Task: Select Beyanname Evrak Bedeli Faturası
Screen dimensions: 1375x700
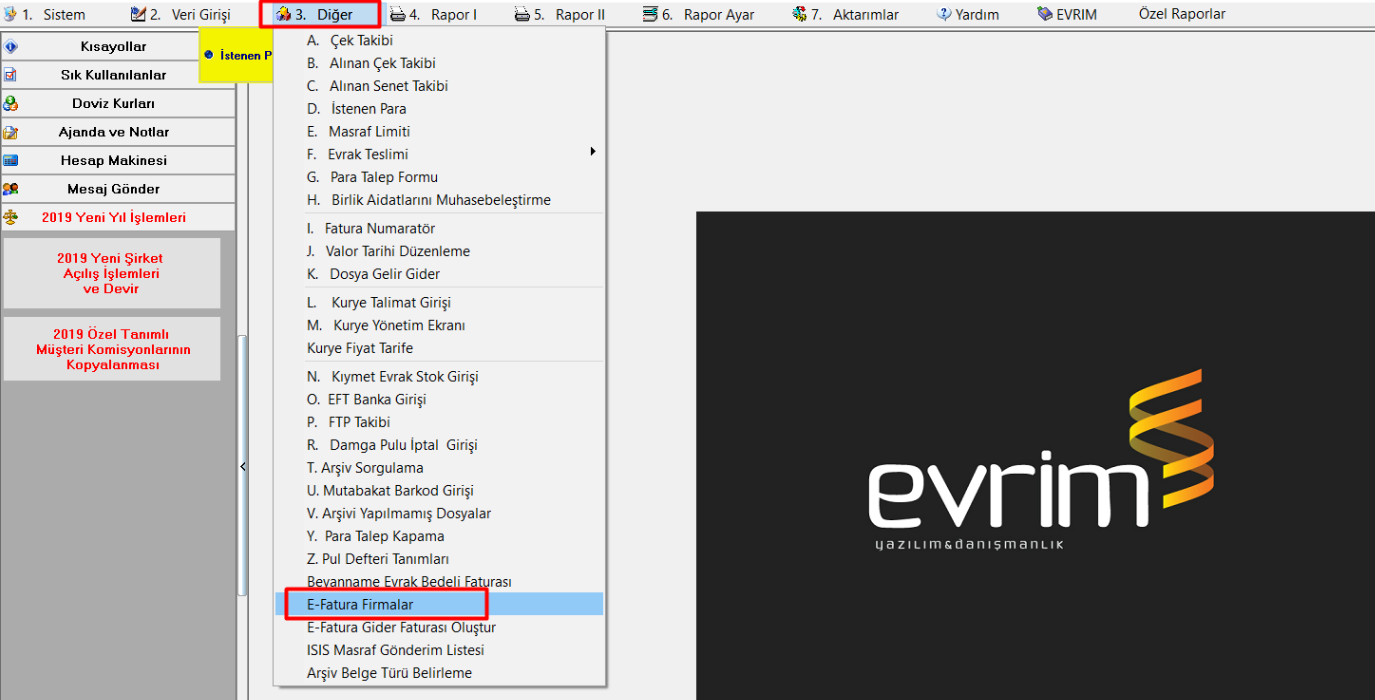Action: pos(440,582)
